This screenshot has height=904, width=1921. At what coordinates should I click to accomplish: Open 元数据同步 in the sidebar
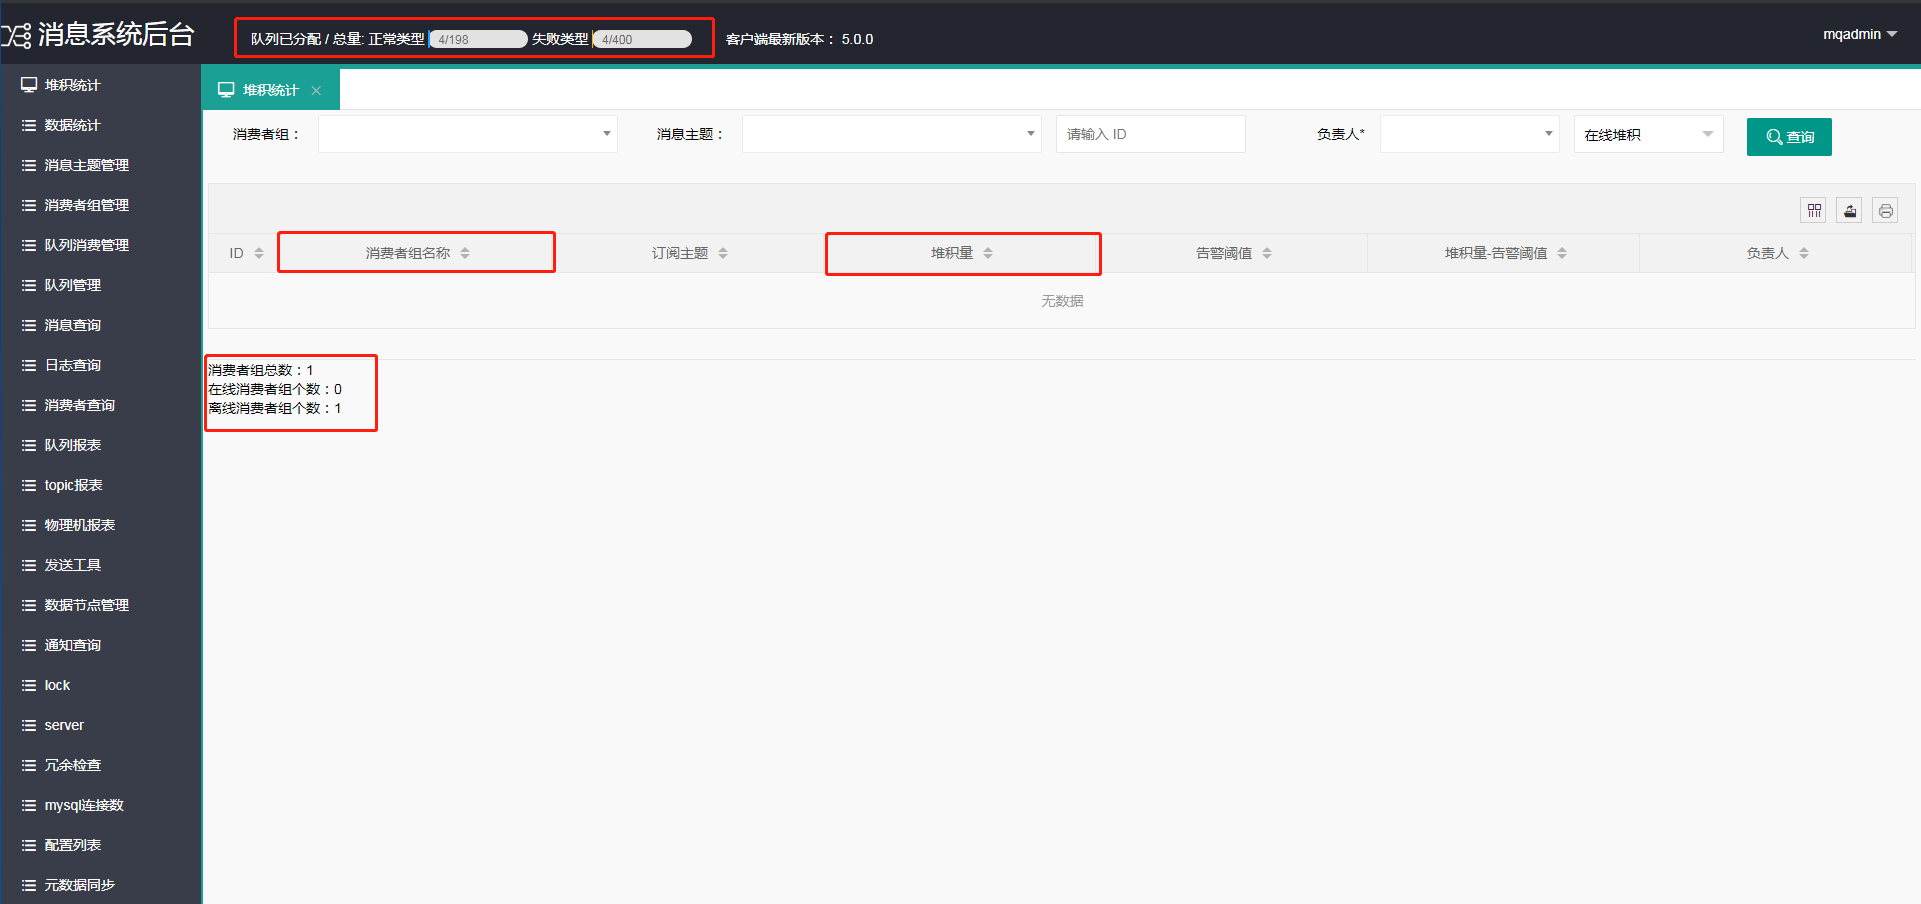[x=100, y=885]
